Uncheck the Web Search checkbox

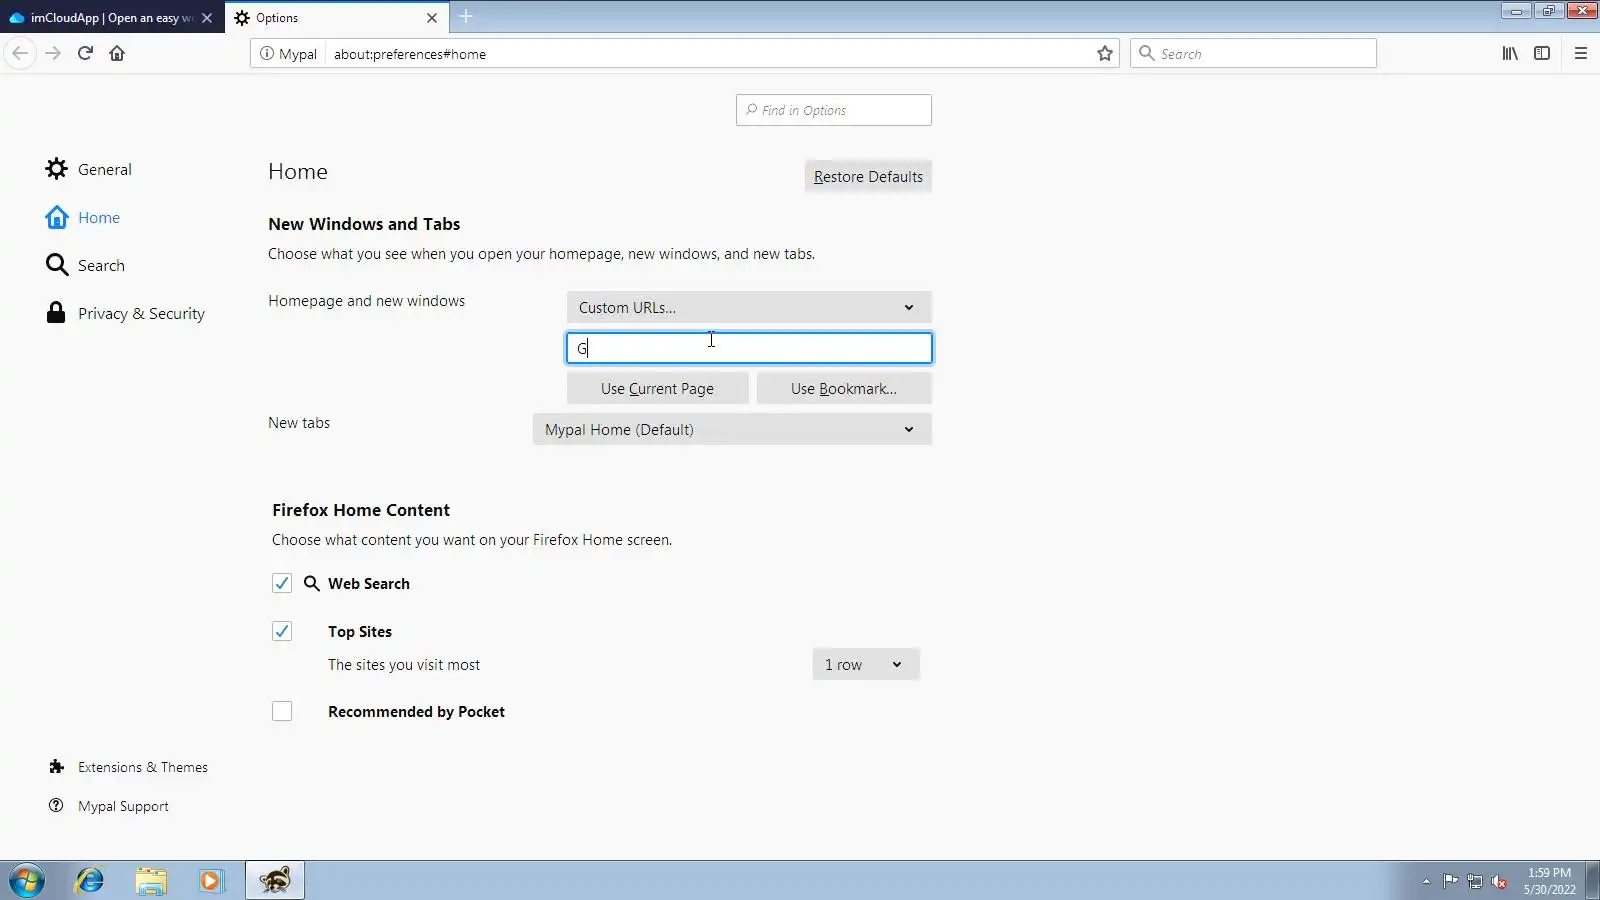[282, 583]
